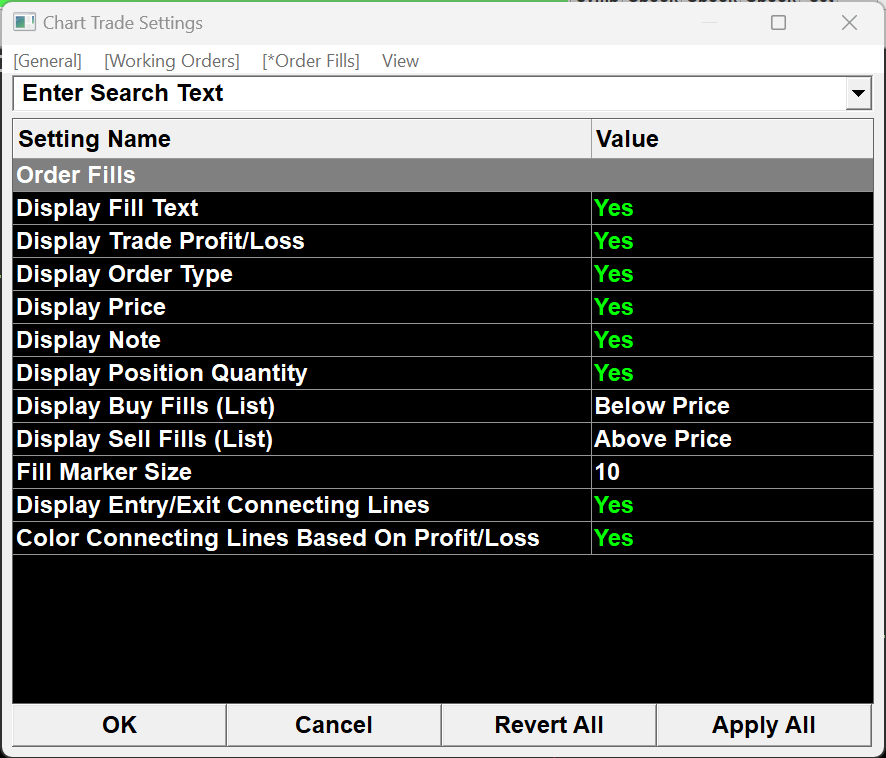Click the Setting Name column header

pyautogui.click(x=302, y=139)
